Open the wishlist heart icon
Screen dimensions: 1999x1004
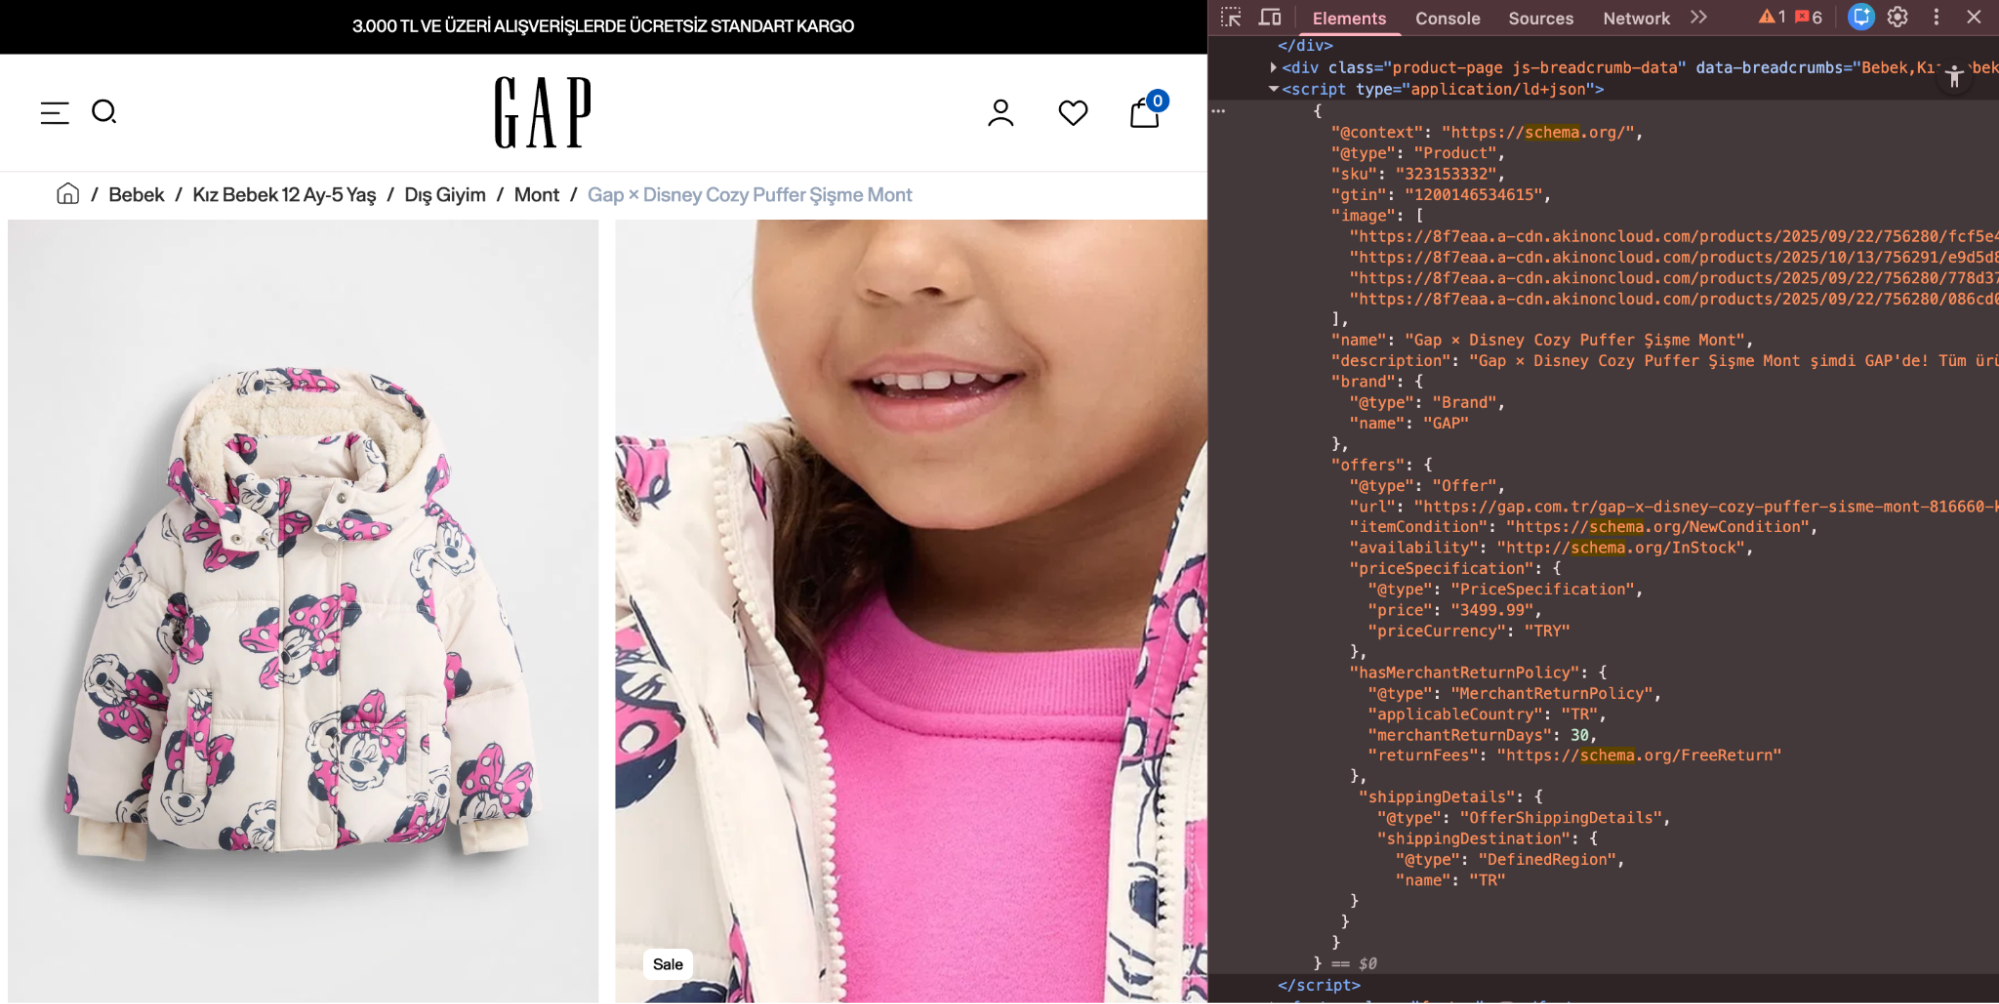coord(1073,113)
